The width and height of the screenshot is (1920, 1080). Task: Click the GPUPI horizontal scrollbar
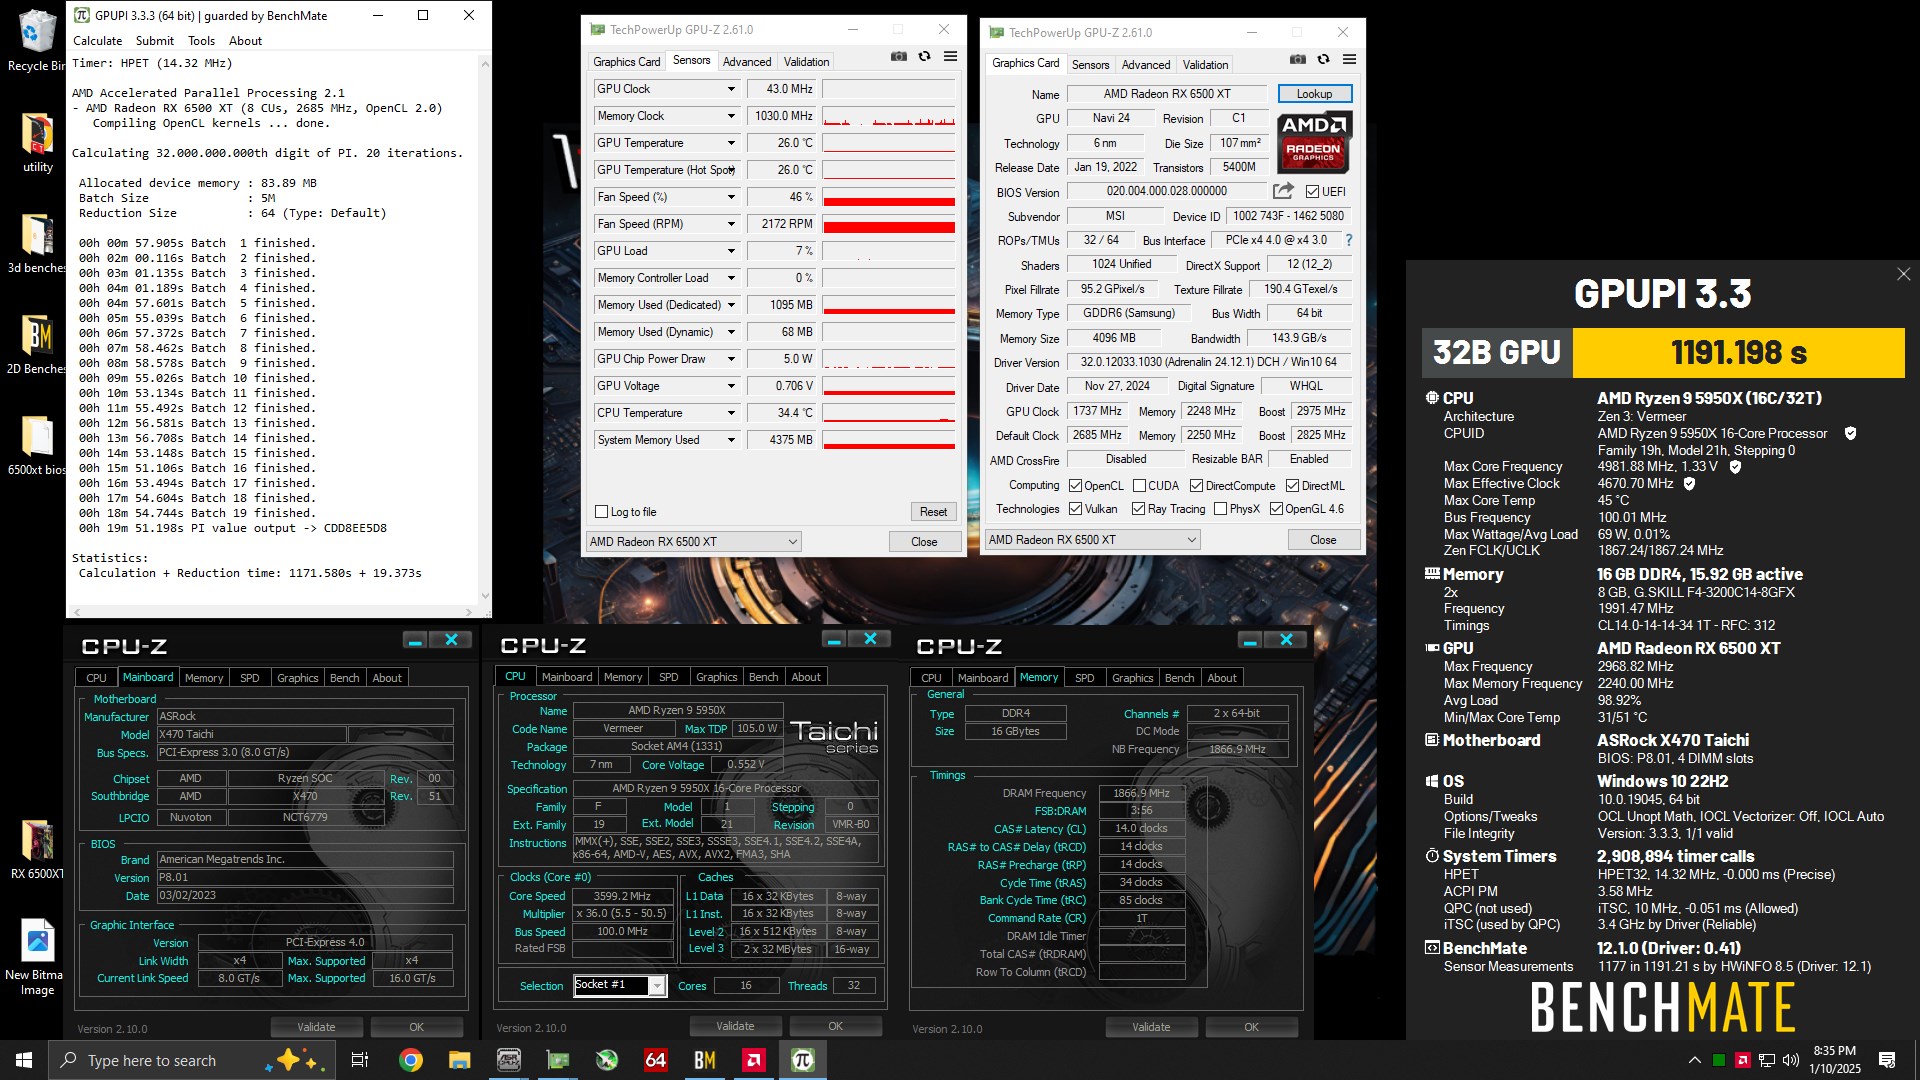point(273,611)
